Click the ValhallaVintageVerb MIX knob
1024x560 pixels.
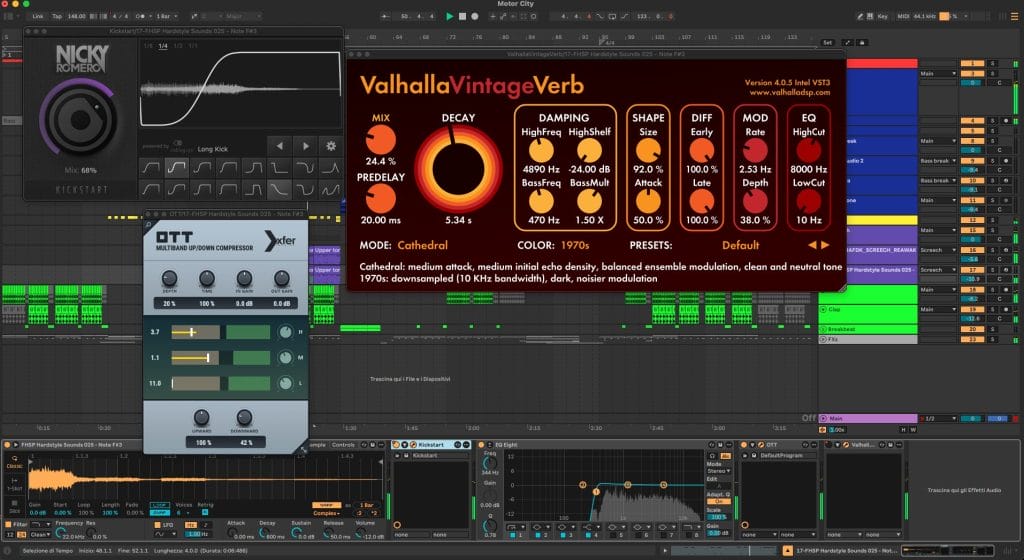[380, 140]
